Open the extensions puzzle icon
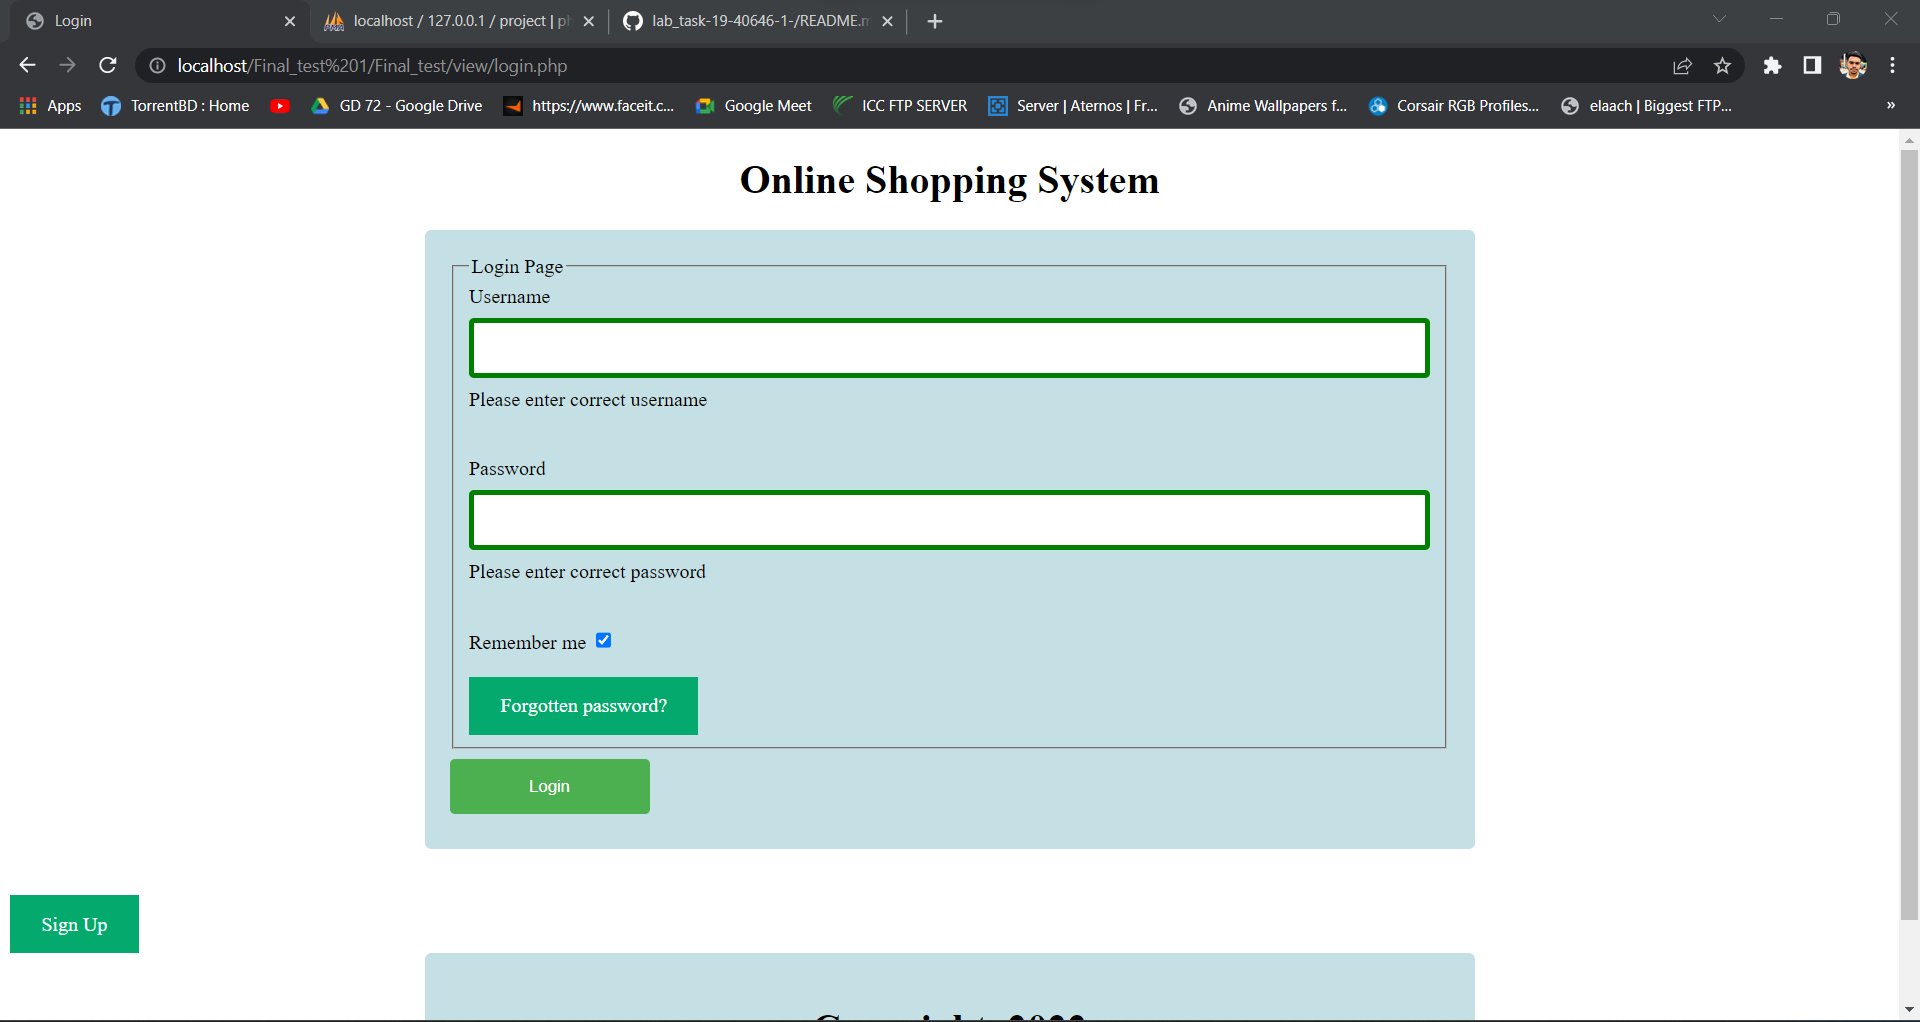Viewport: 1920px width, 1022px height. click(x=1774, y=65)
